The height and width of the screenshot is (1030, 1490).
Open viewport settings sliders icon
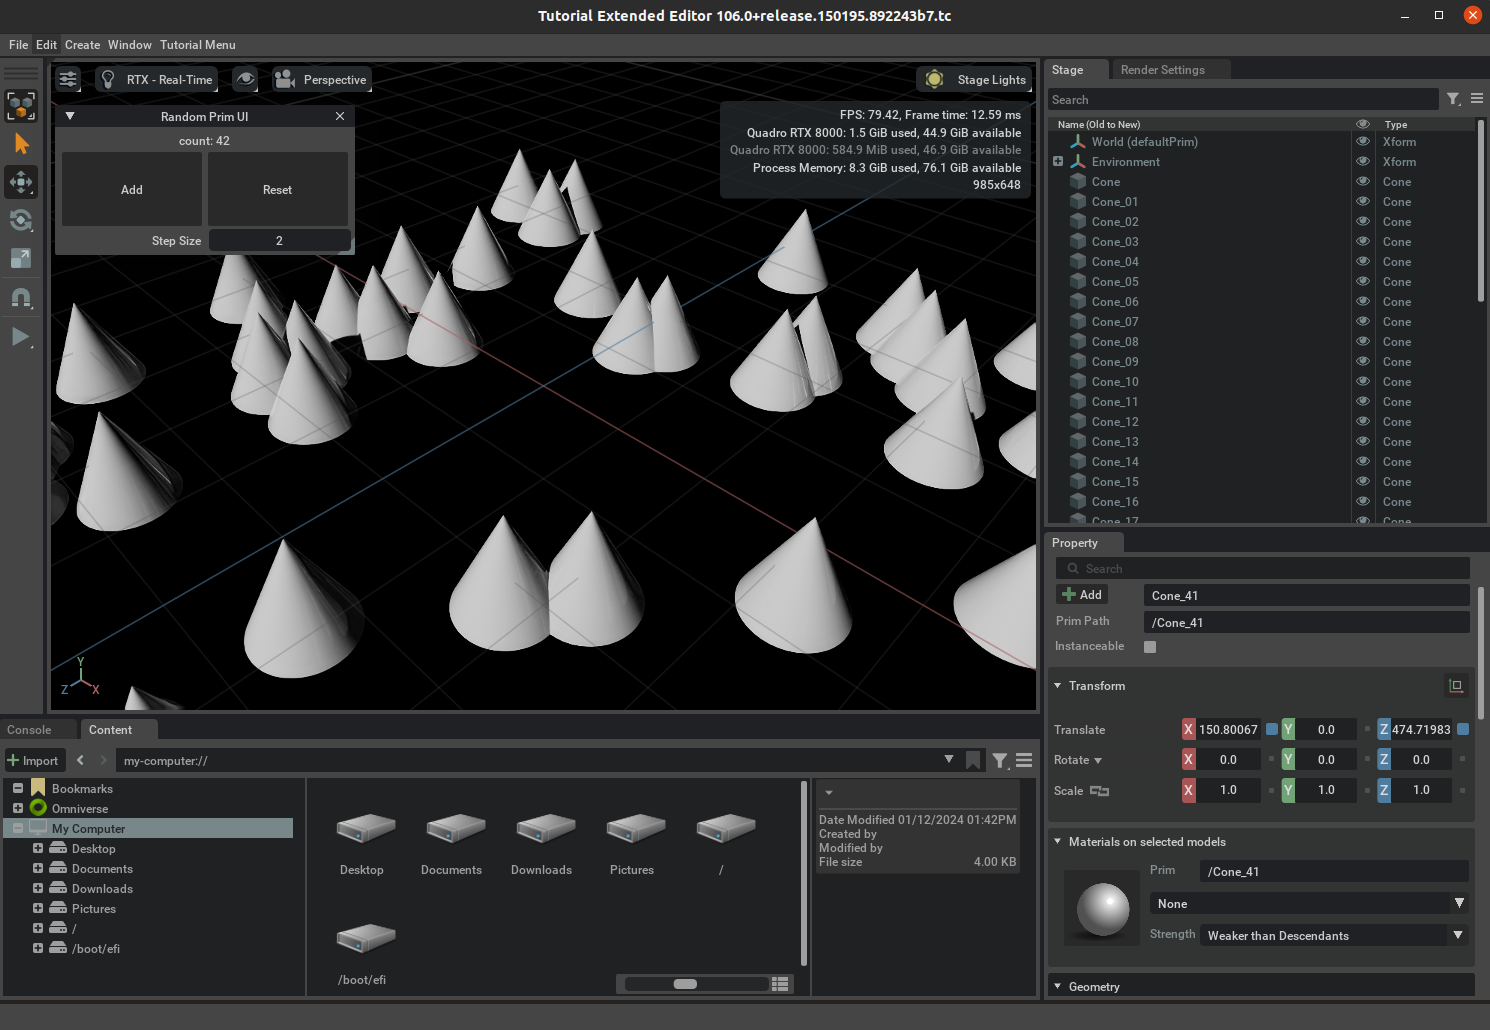coord(68,80)
